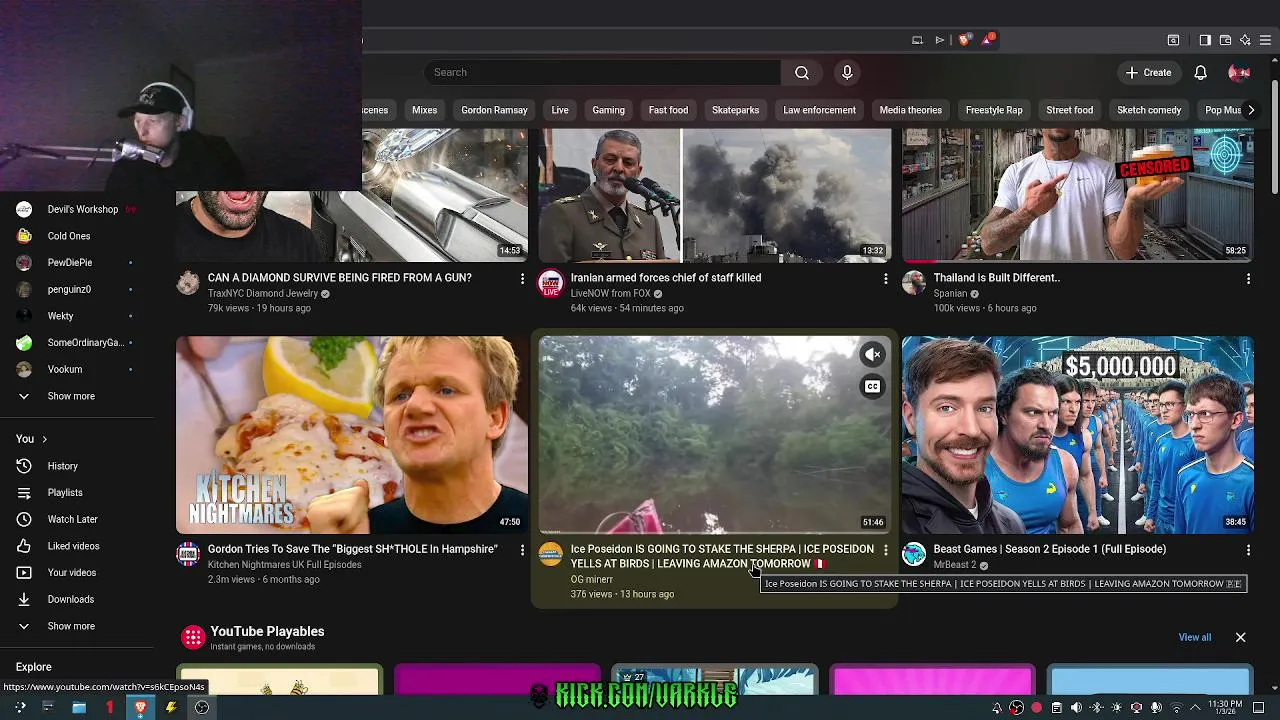Expand the You section Show more
The image size is (1280, 720).
click(71, 626)
